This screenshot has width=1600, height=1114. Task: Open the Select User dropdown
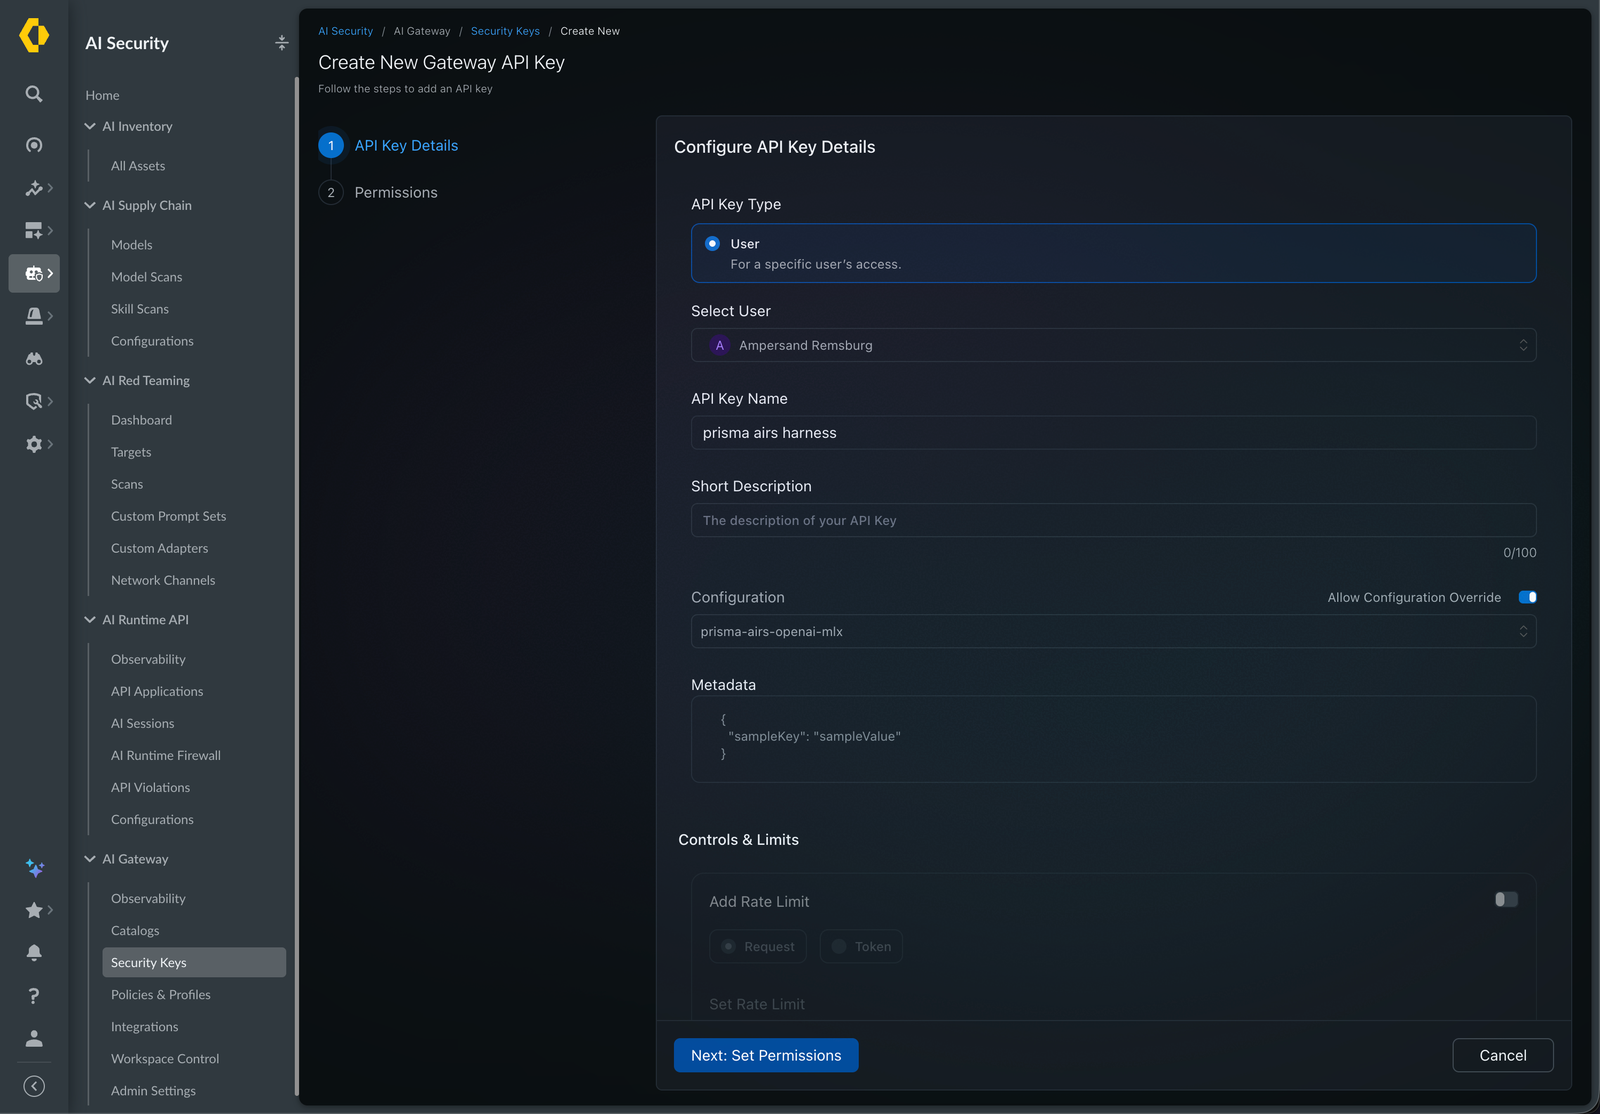tap(1113, 345)
